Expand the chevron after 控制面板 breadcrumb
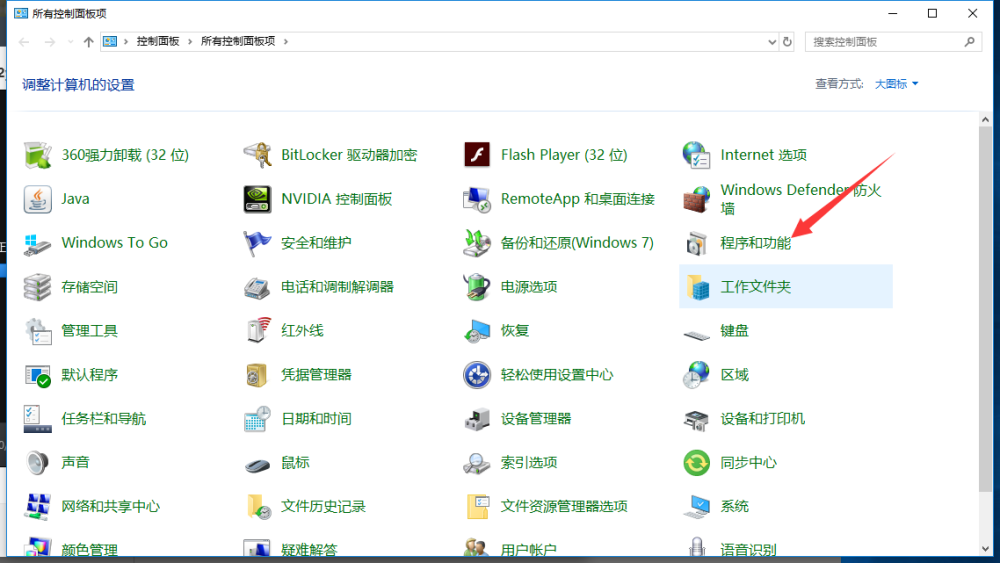Screen dimensions: 1000x563 click(190, 41)
